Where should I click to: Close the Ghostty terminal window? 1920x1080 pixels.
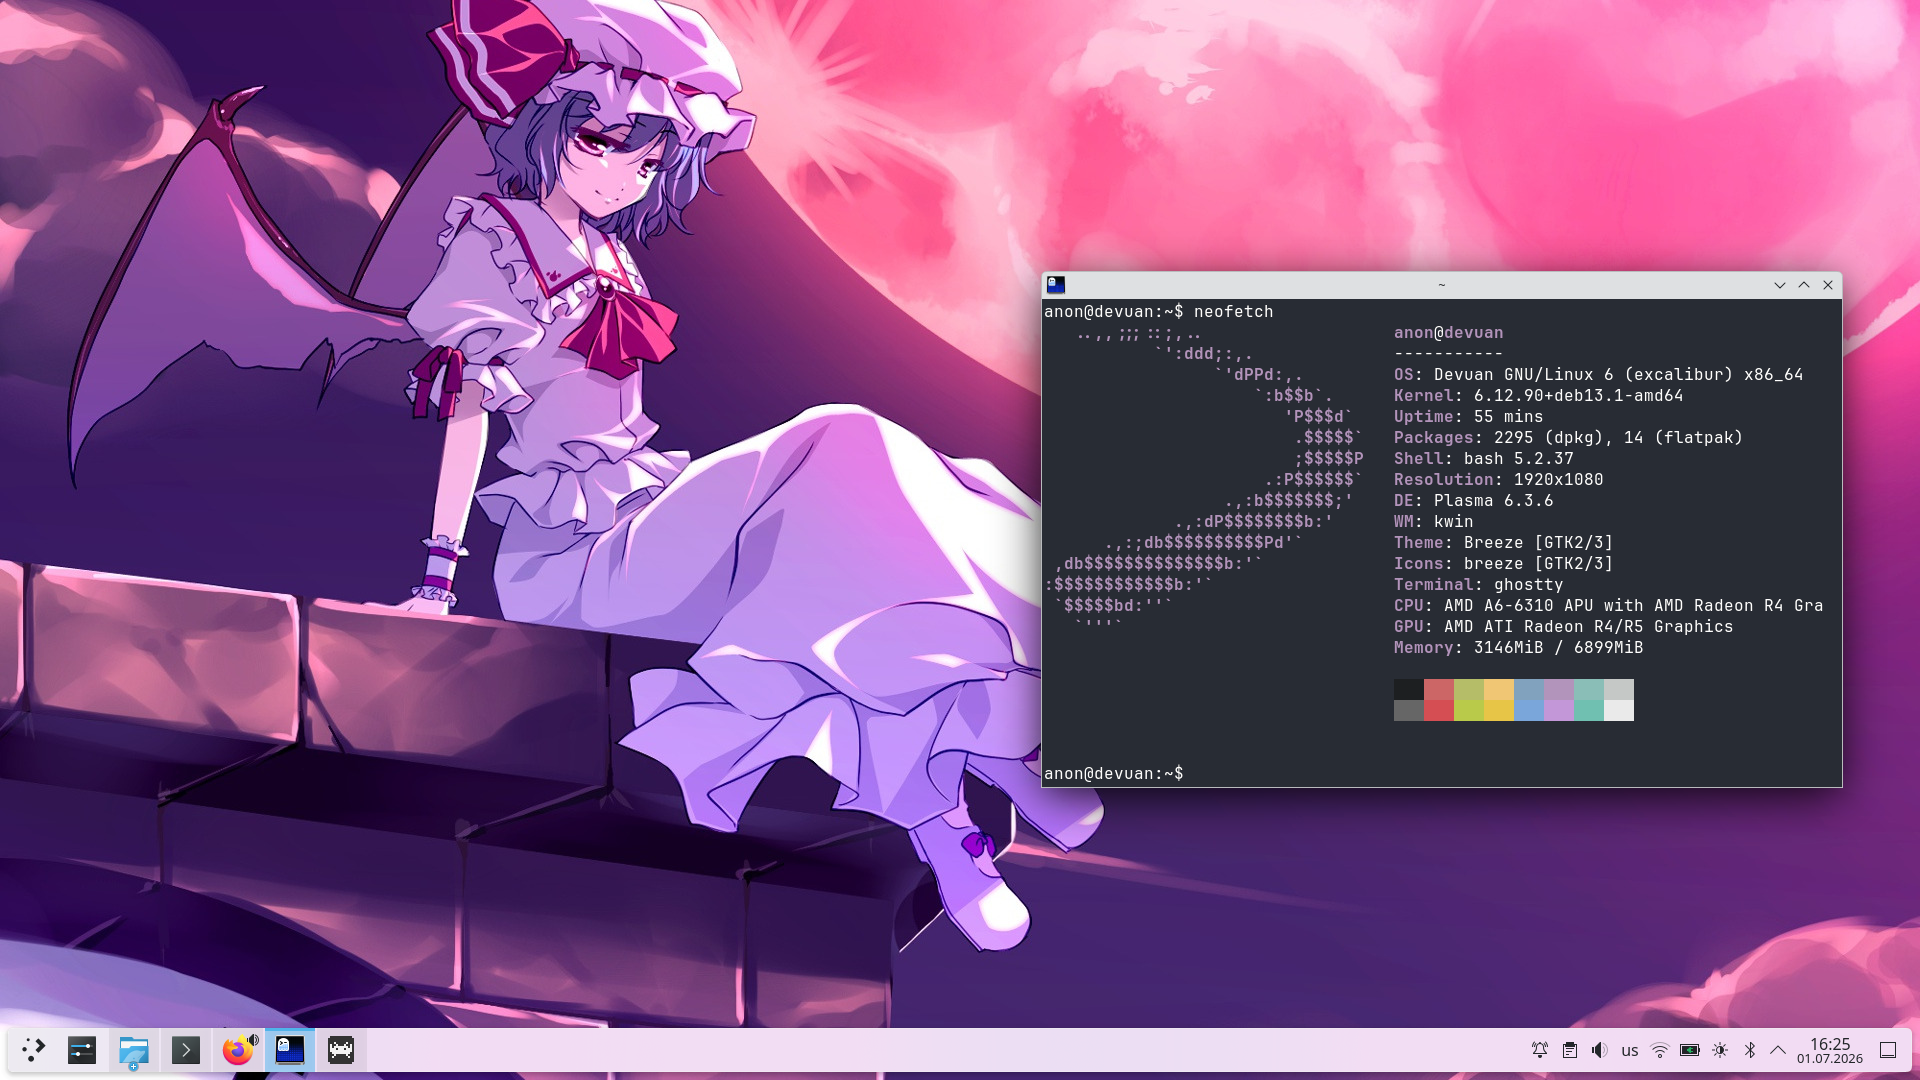(x=1828, y=285)
